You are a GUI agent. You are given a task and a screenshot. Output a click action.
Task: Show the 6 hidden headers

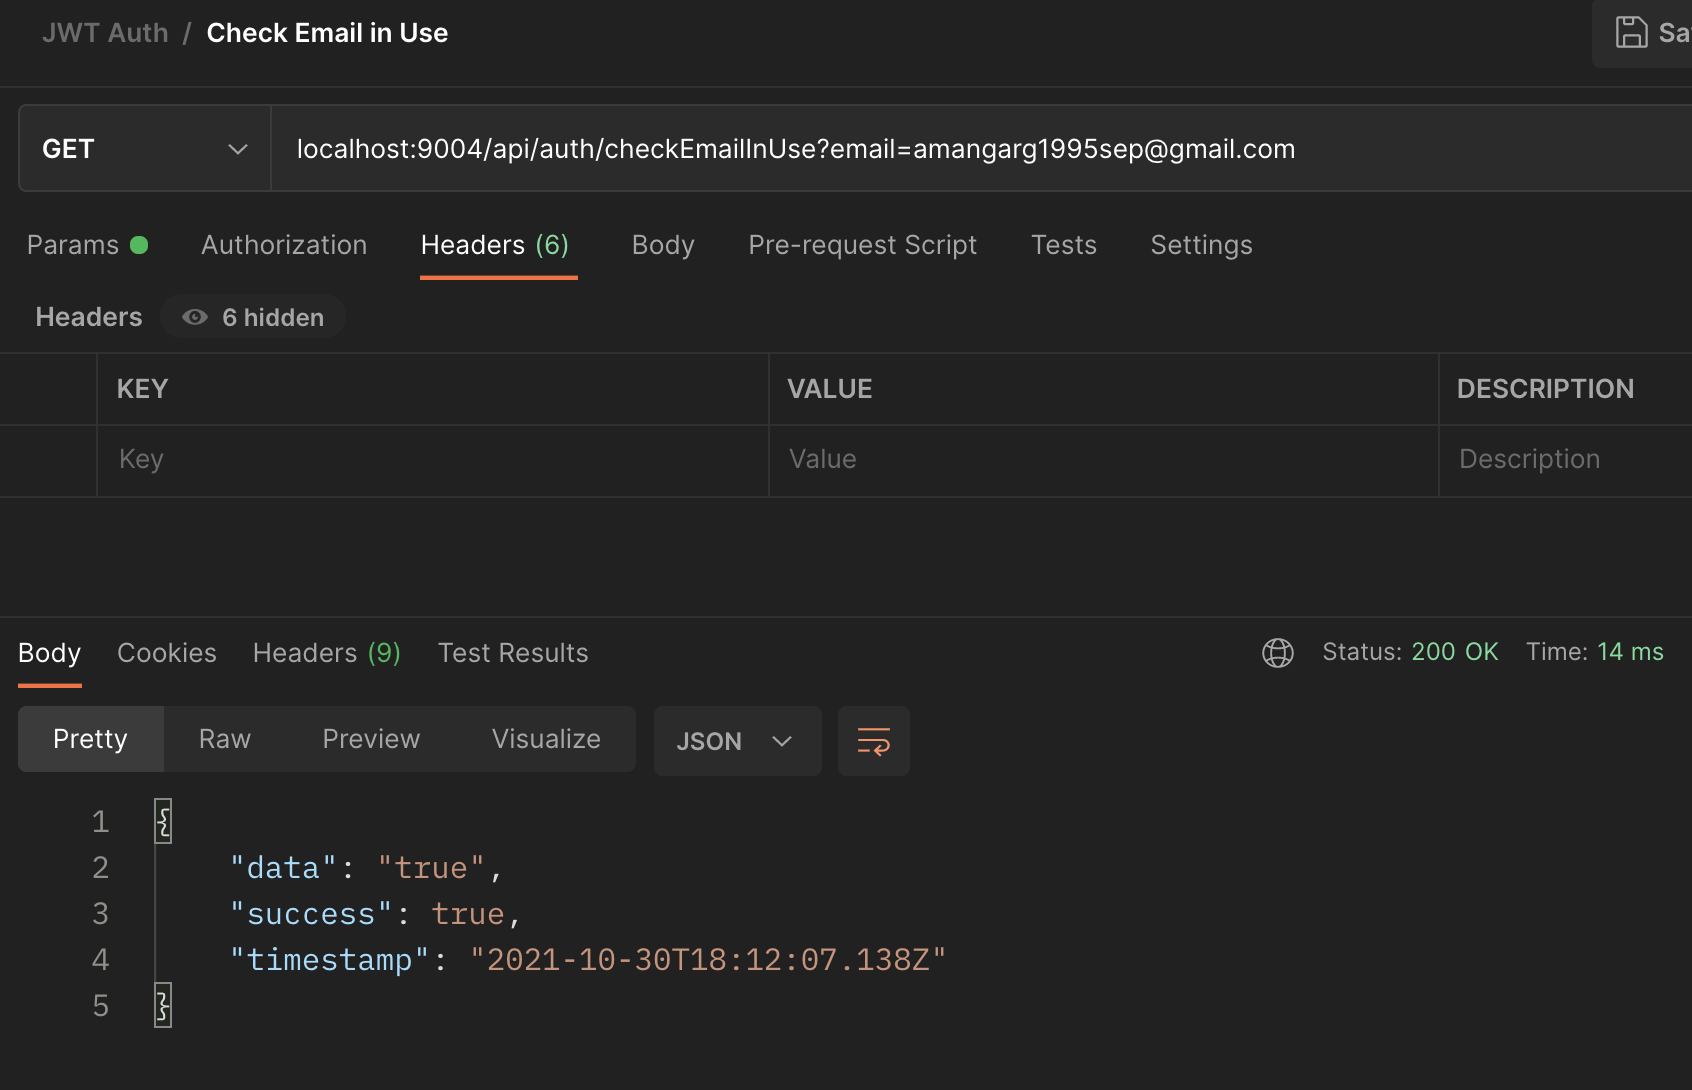(253, 317)
